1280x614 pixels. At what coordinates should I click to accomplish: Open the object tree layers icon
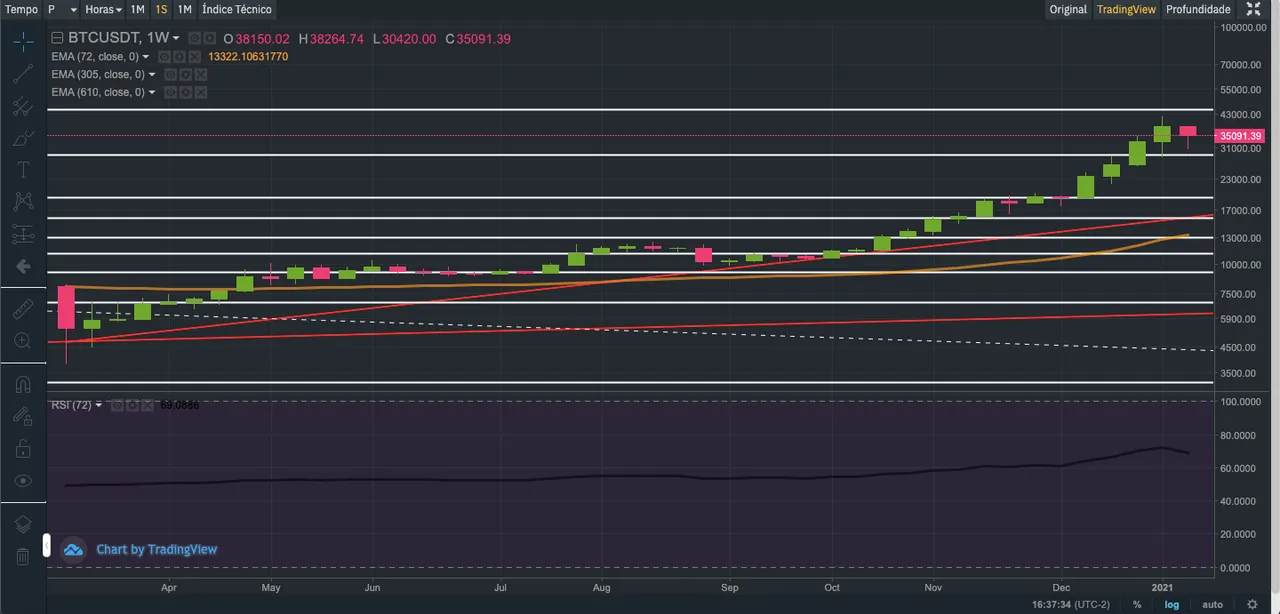[x=23, y=524]
